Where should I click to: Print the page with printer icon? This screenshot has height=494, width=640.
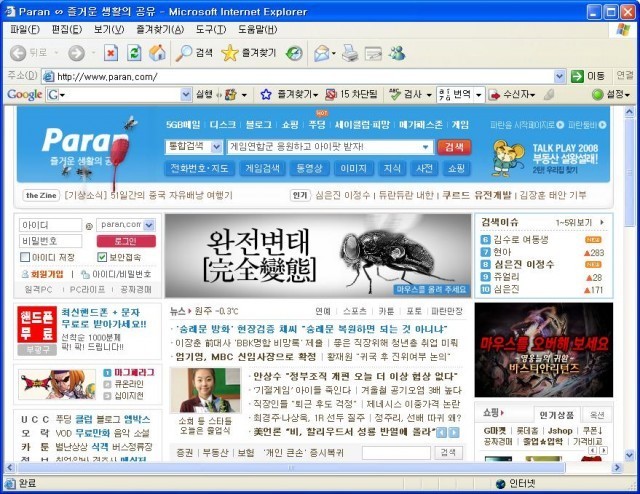(350, 53)
